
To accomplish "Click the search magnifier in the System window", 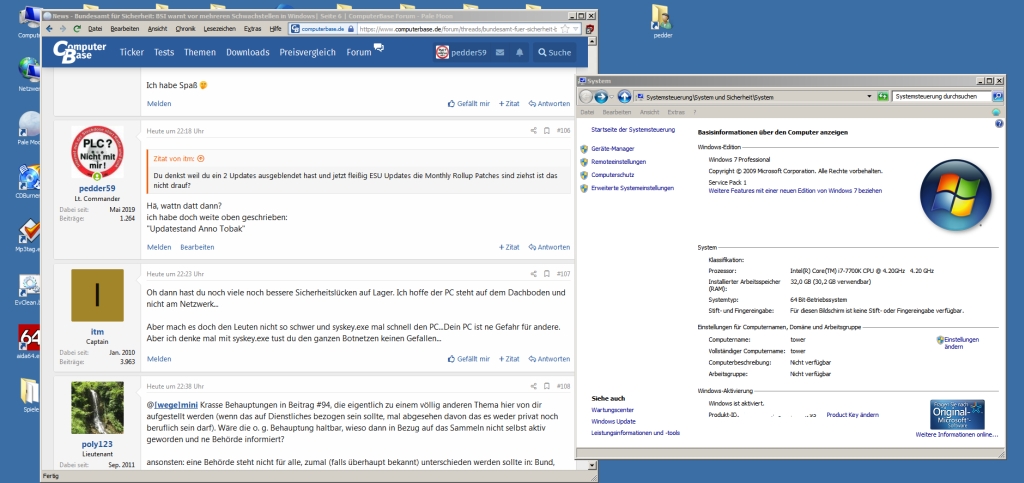I will click(x=997, y=97).
